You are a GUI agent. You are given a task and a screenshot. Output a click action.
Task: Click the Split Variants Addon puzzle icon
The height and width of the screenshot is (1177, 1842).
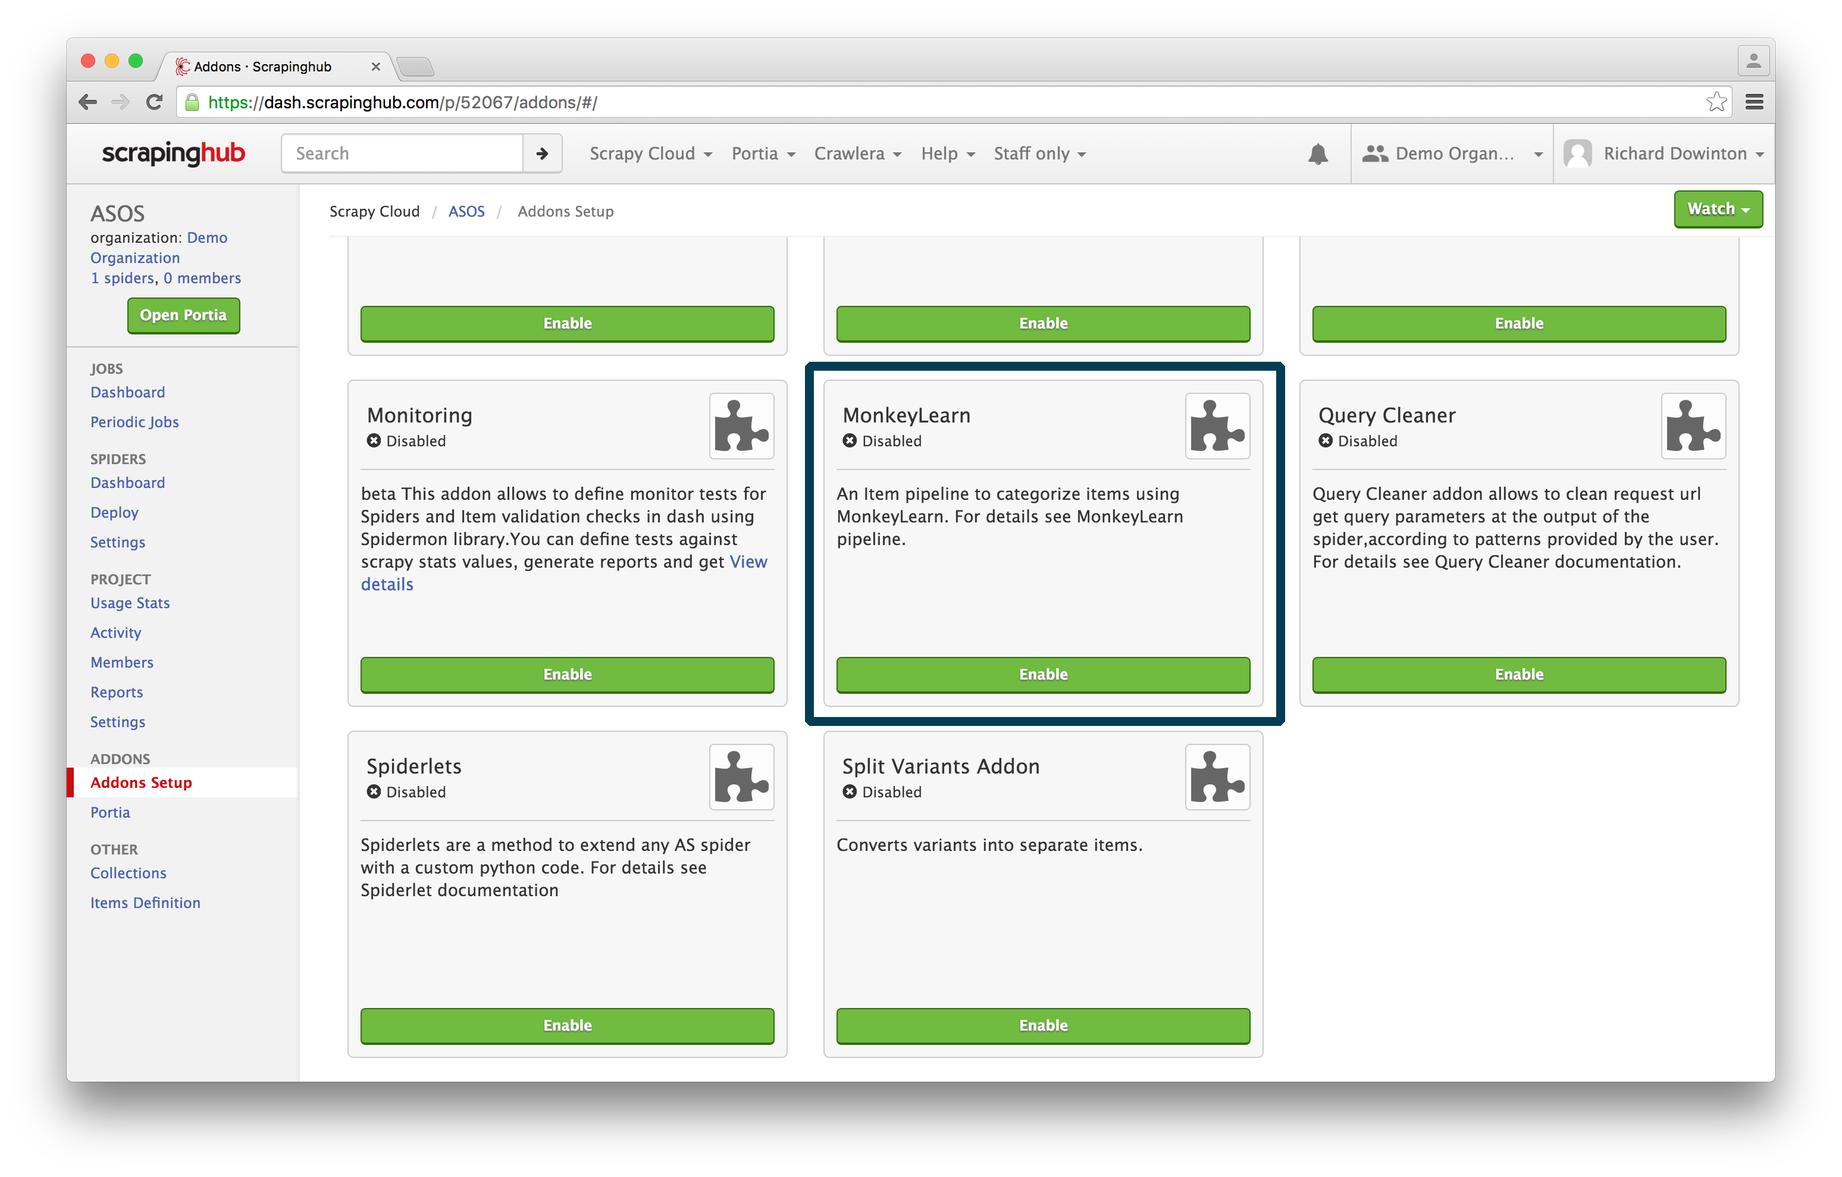pyautogui.click(x=1218, y=777)
